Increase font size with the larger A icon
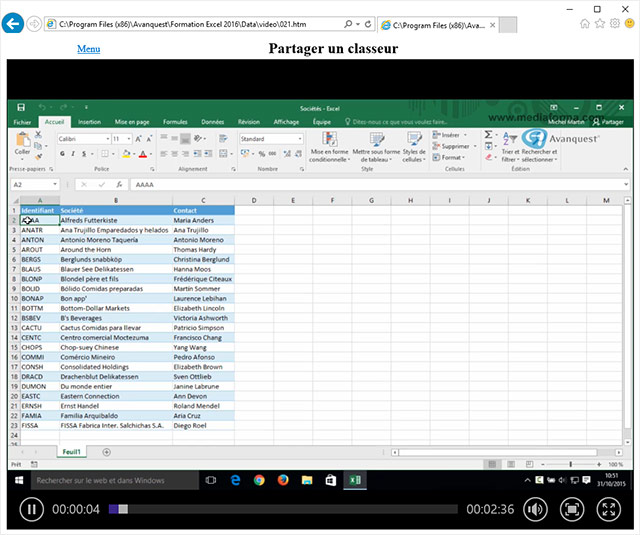The height and width of the screenshot is (535, 640). click(x=138, y=139)
